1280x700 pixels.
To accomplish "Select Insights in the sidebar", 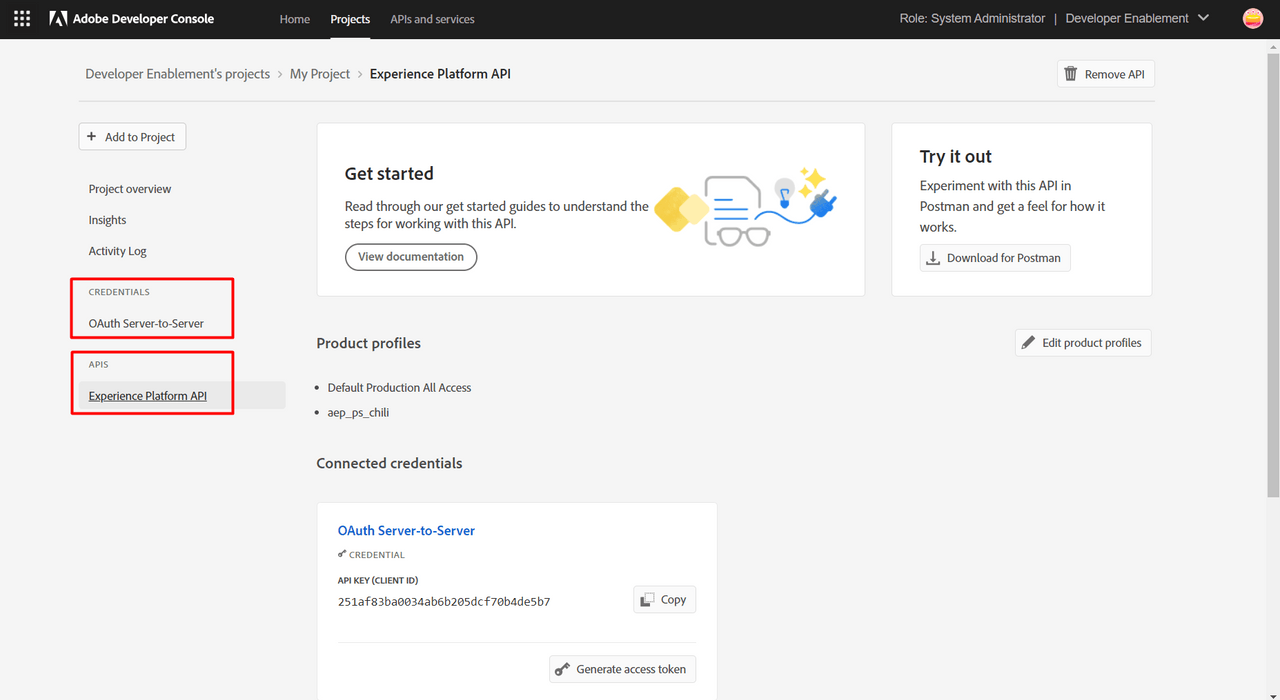I will point(107,220).
